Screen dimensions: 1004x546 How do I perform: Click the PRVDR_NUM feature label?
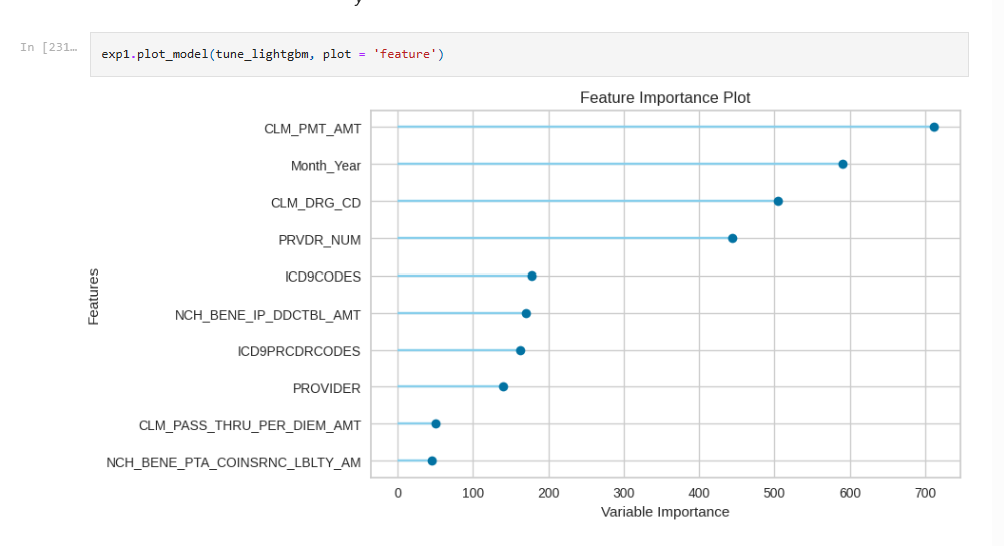(320, 241)
